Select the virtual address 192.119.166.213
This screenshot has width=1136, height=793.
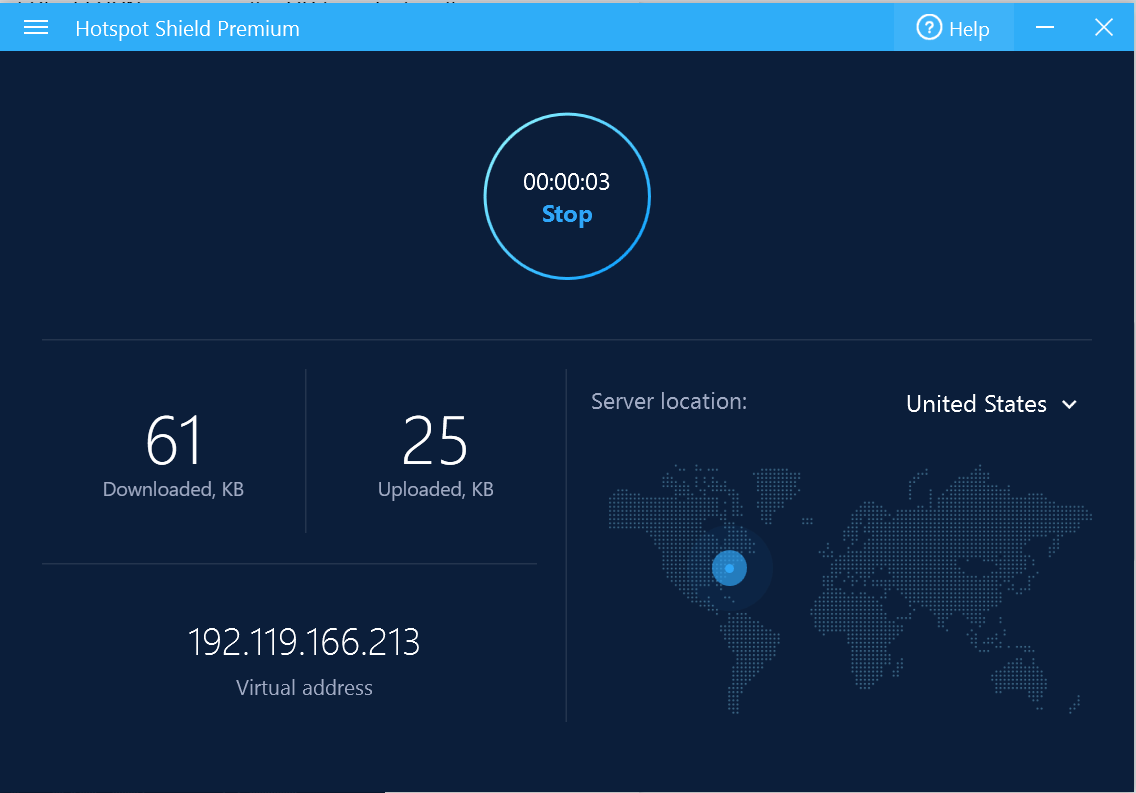tap(304, 643)
